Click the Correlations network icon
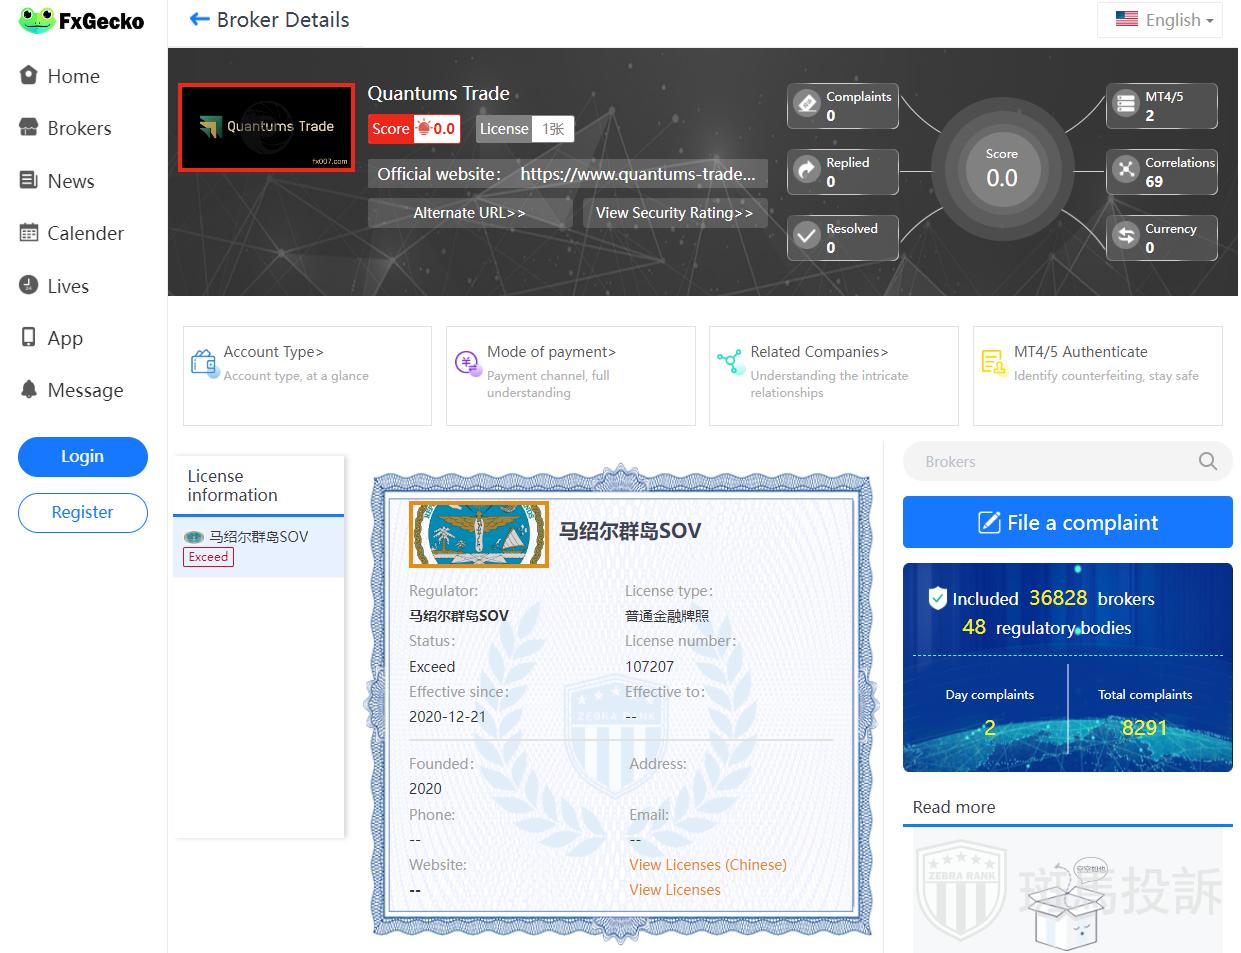 point(1126,170)
